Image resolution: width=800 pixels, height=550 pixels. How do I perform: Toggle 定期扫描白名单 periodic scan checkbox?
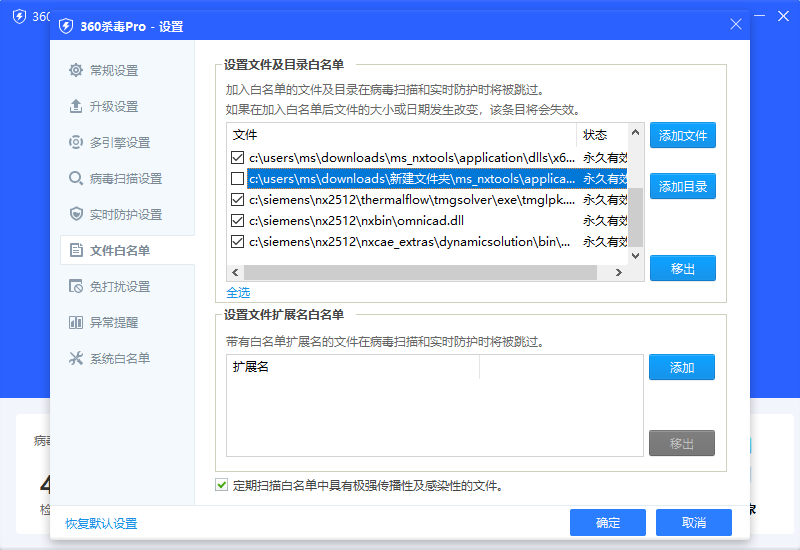[221, 485]
